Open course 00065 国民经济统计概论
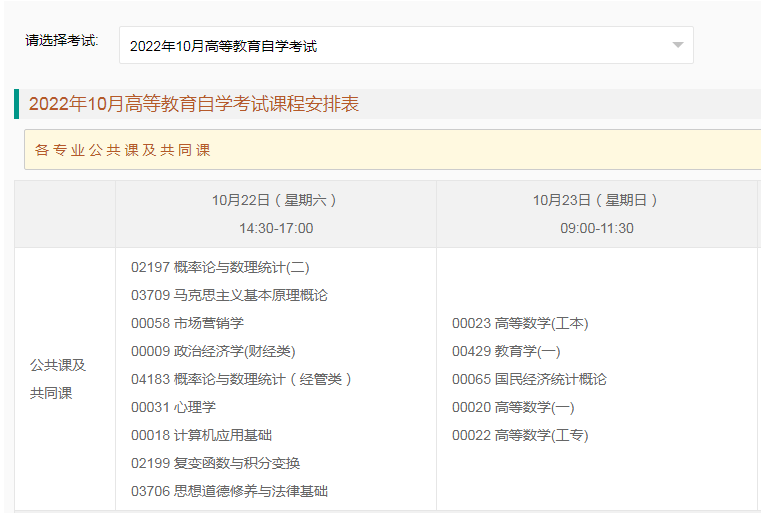This screenshot has width=761, height=513. pyautogui.click(x=529, y=379)
